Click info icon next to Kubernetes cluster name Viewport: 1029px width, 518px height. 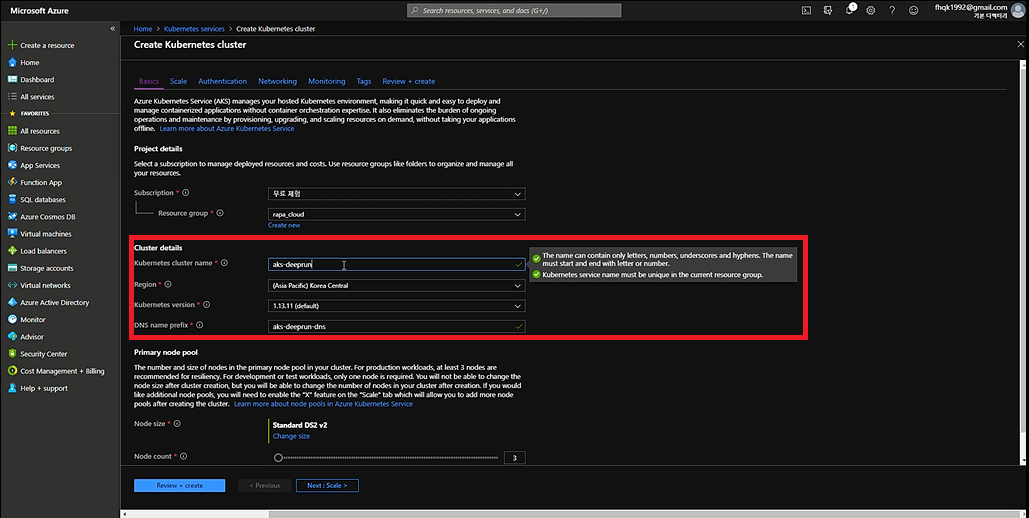[224, 263]
